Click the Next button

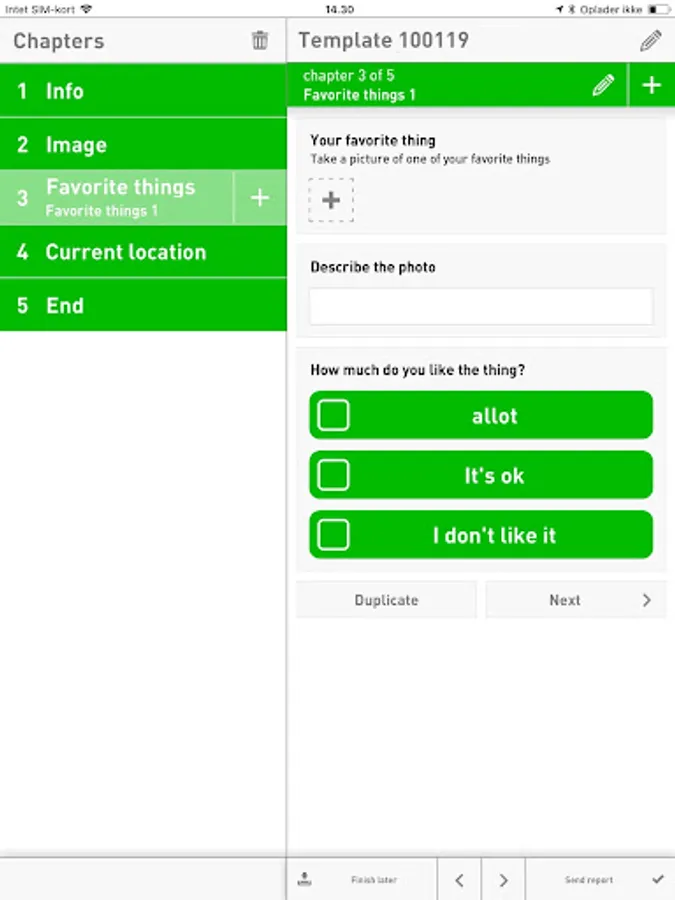575,600
